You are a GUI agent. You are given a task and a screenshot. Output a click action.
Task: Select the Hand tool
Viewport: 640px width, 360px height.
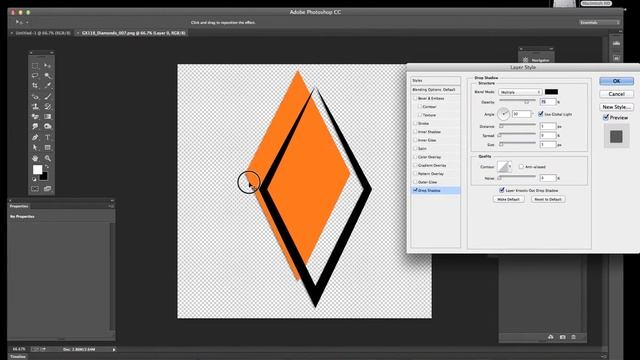click(x=35, y=158)
